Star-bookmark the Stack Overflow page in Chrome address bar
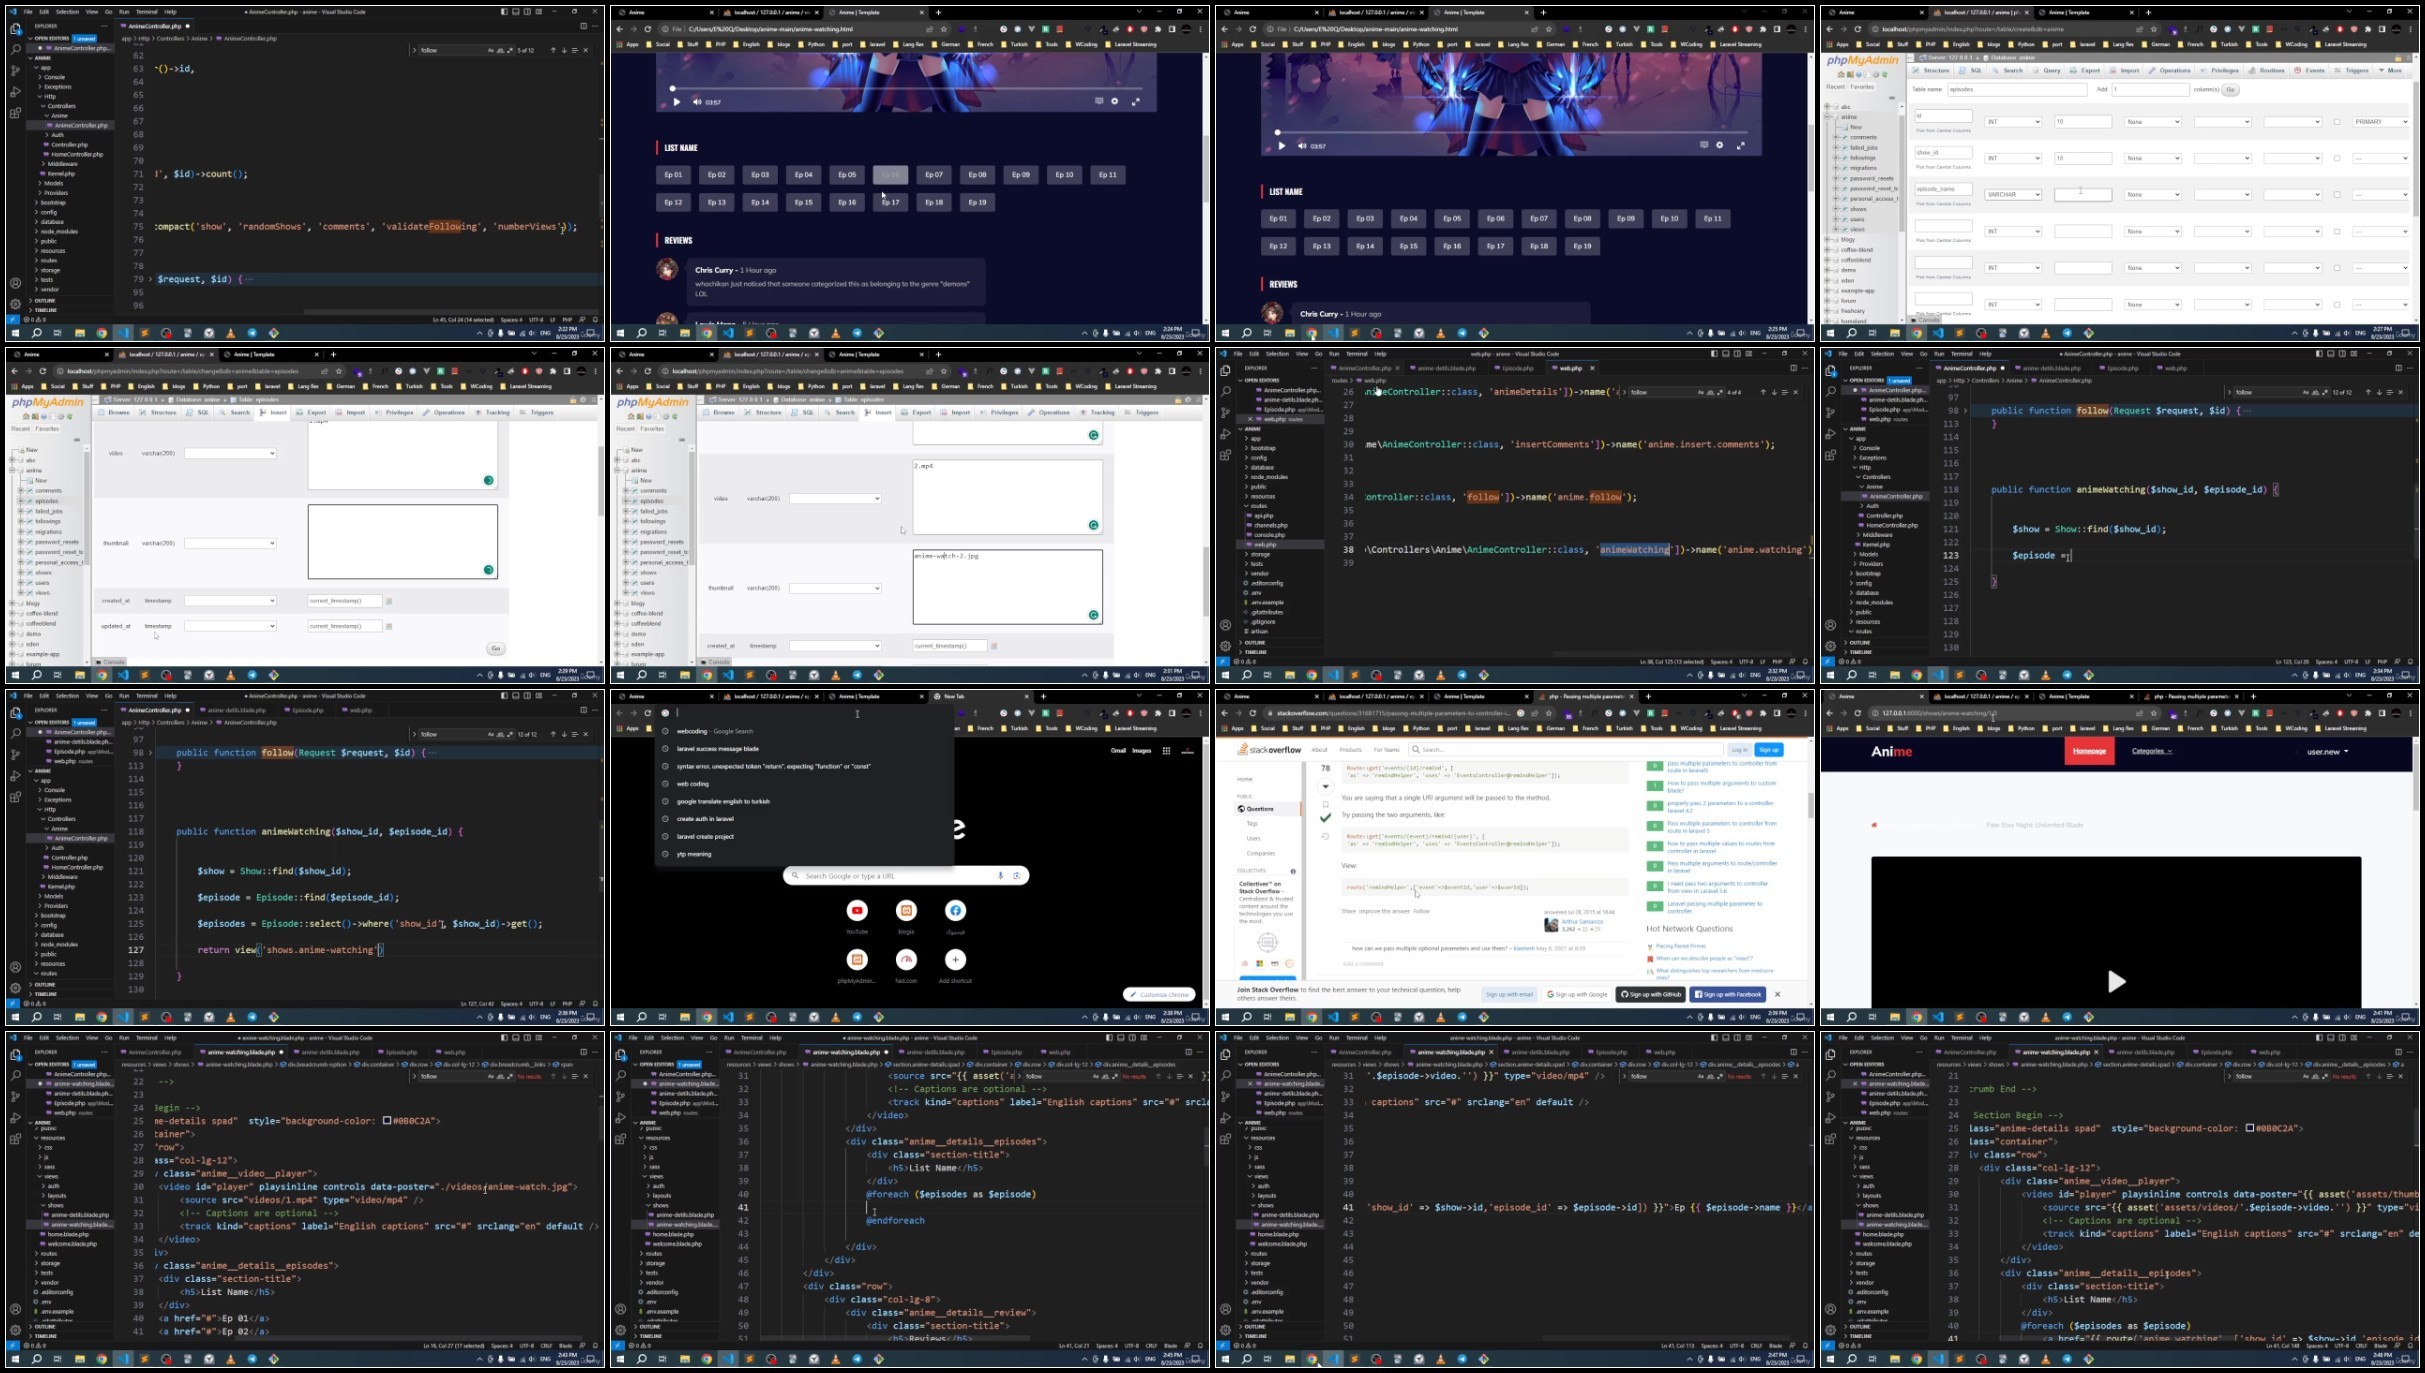This screenshot has height=1373, width=2425. click(x=1549, y=713)
